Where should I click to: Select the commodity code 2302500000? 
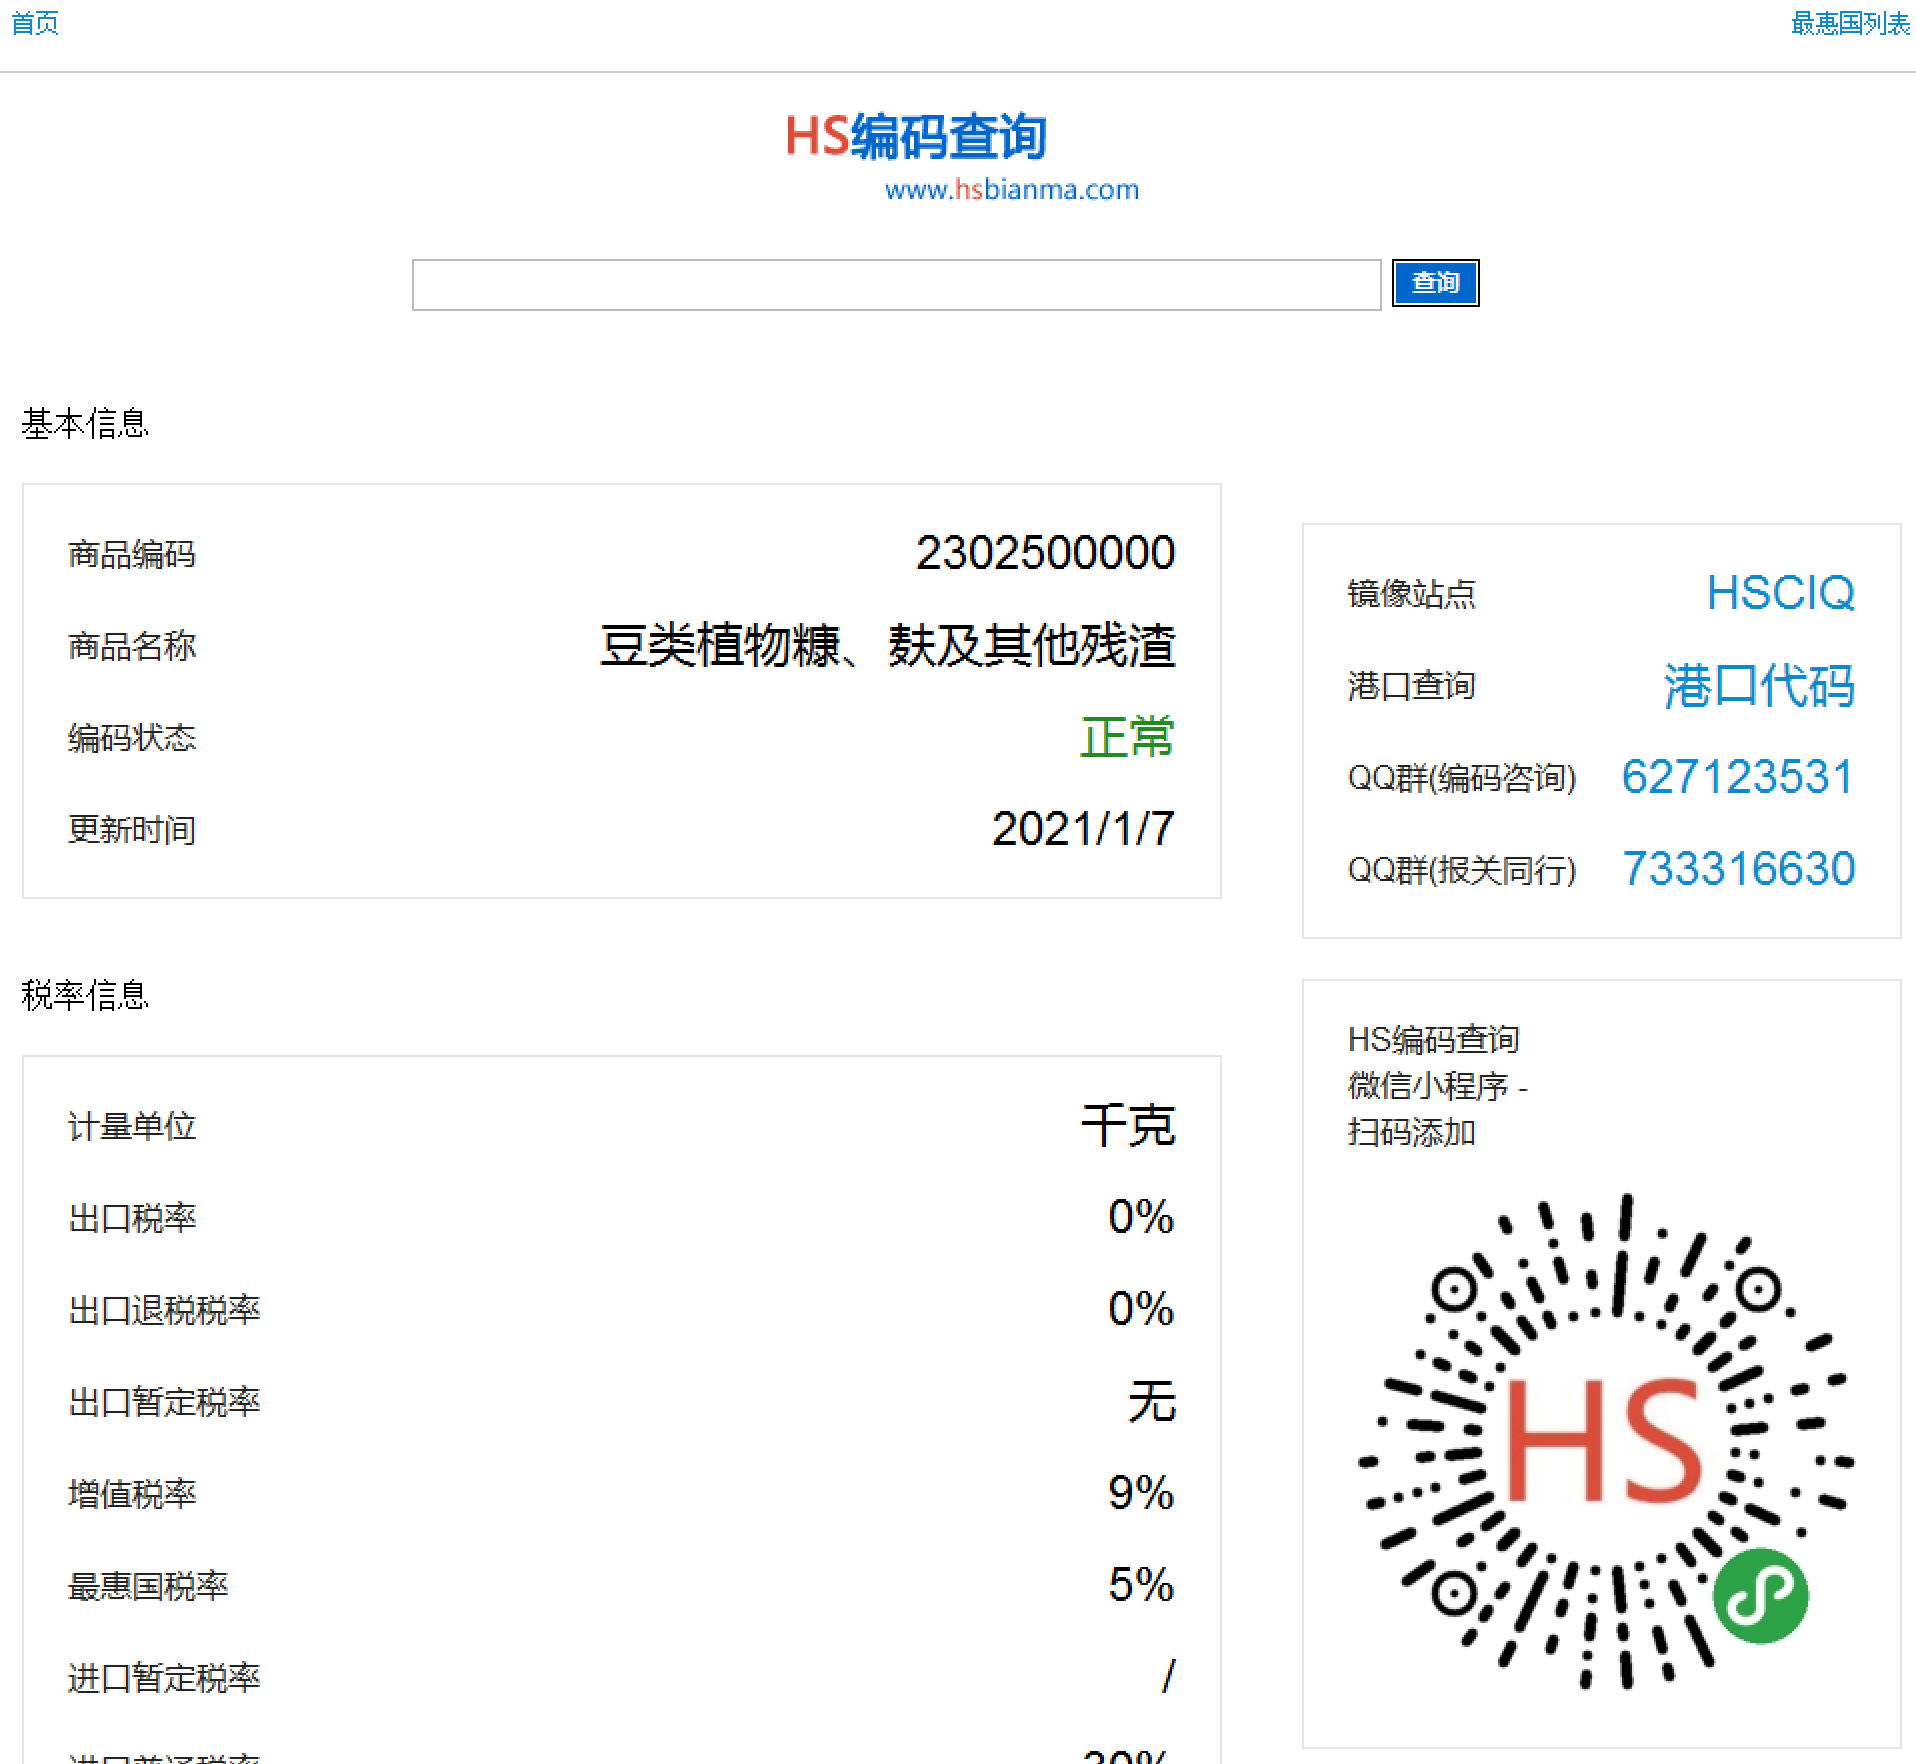point(1045,553)
